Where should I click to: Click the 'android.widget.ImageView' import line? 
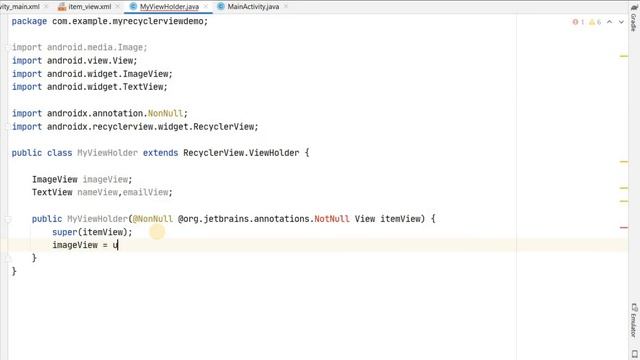tap(92, 74)
